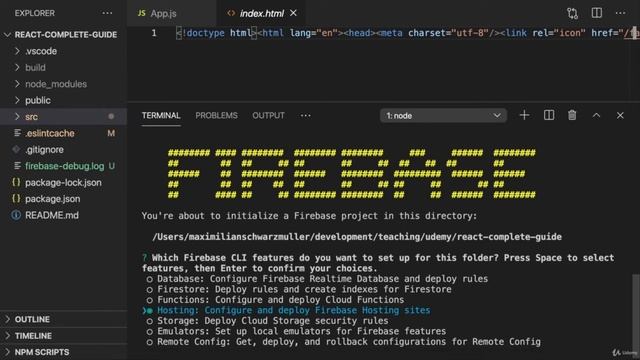
Task: Open the source control changes compare icon
Action: pos(572,13)
